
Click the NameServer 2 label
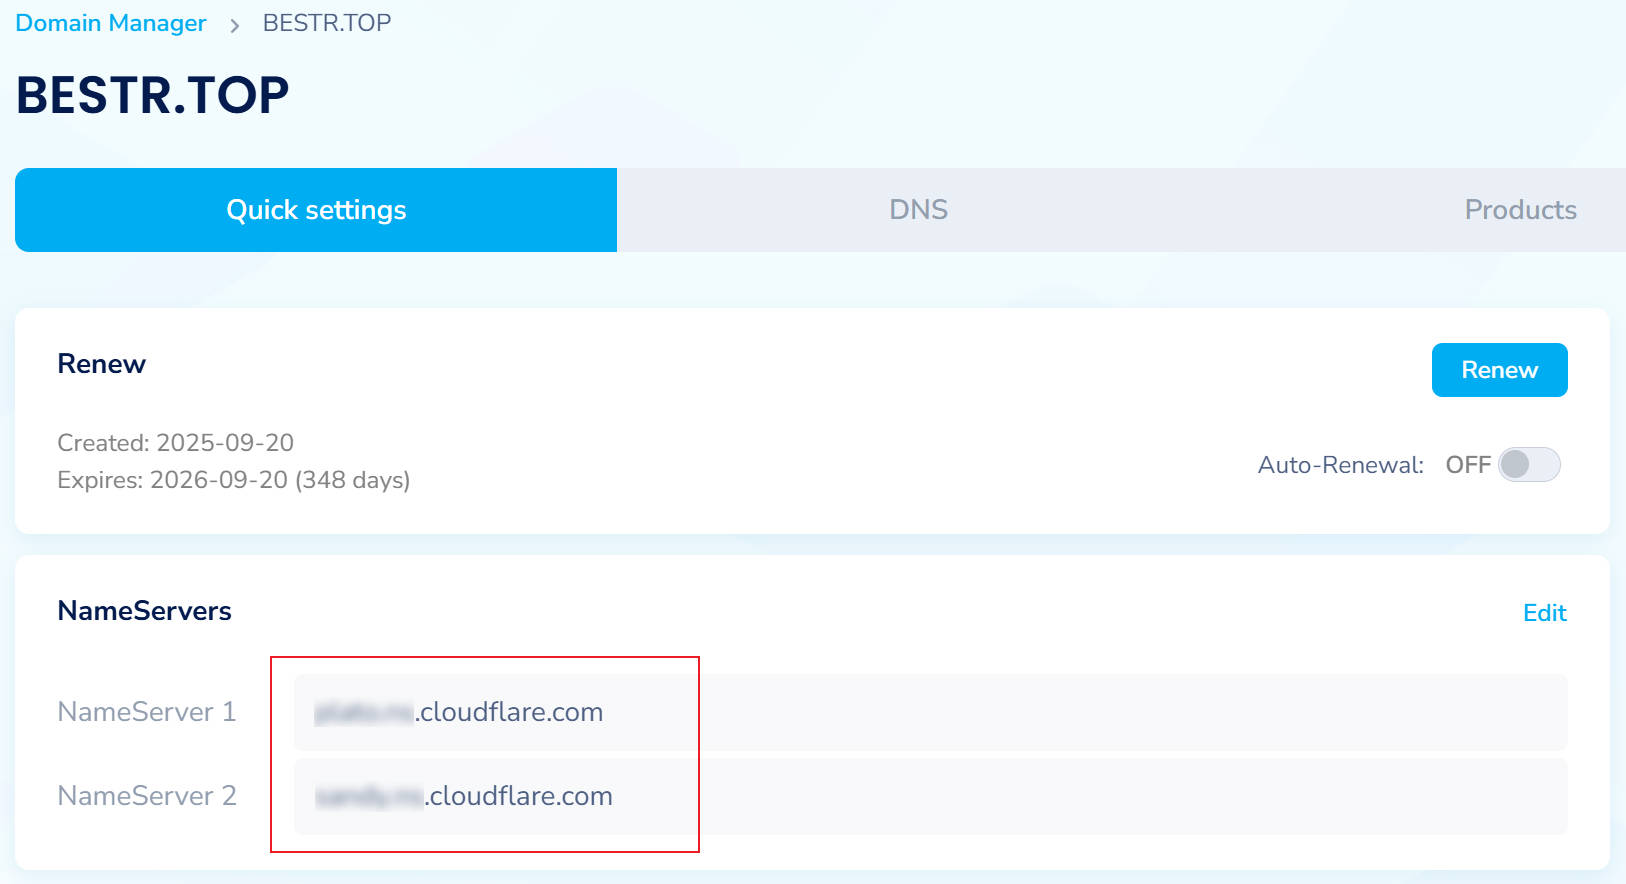click(147, 796)
